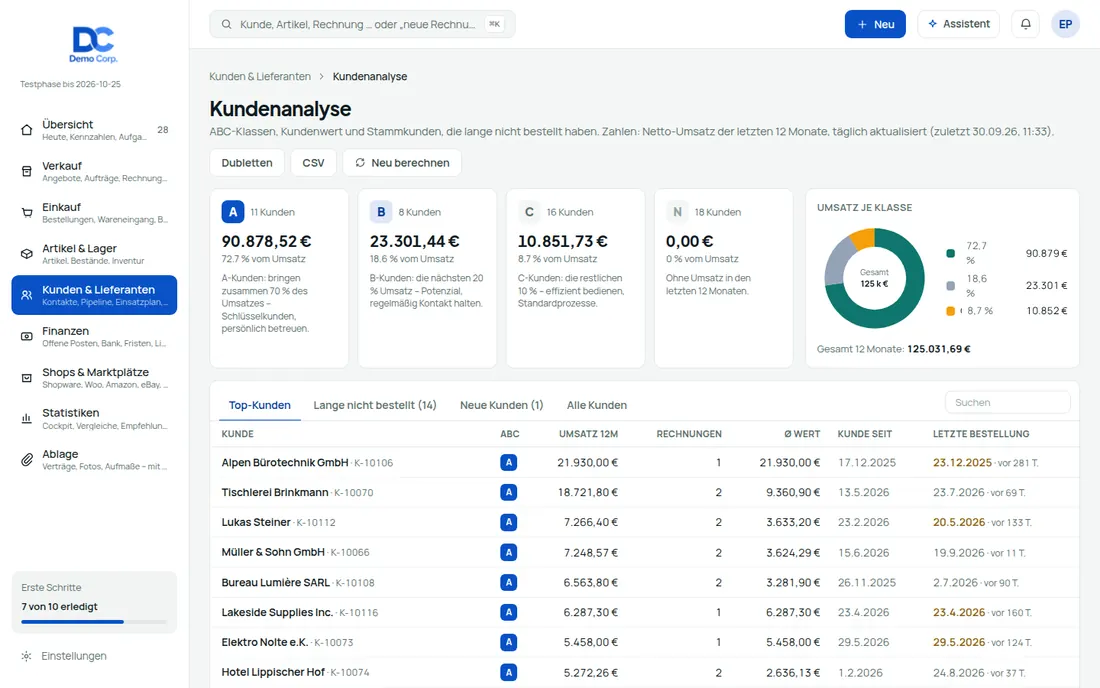Click the gray 18,6 % legend swatch

pyautogui.click(x=951, y=285)
